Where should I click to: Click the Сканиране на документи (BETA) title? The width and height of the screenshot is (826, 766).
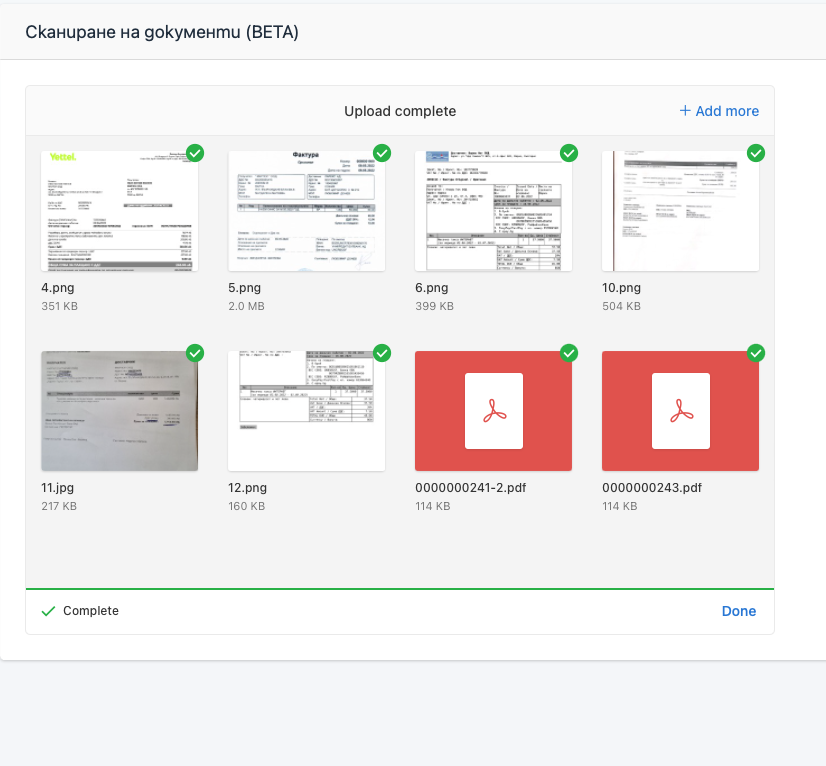pyautogui.click(x=162, y=32)
